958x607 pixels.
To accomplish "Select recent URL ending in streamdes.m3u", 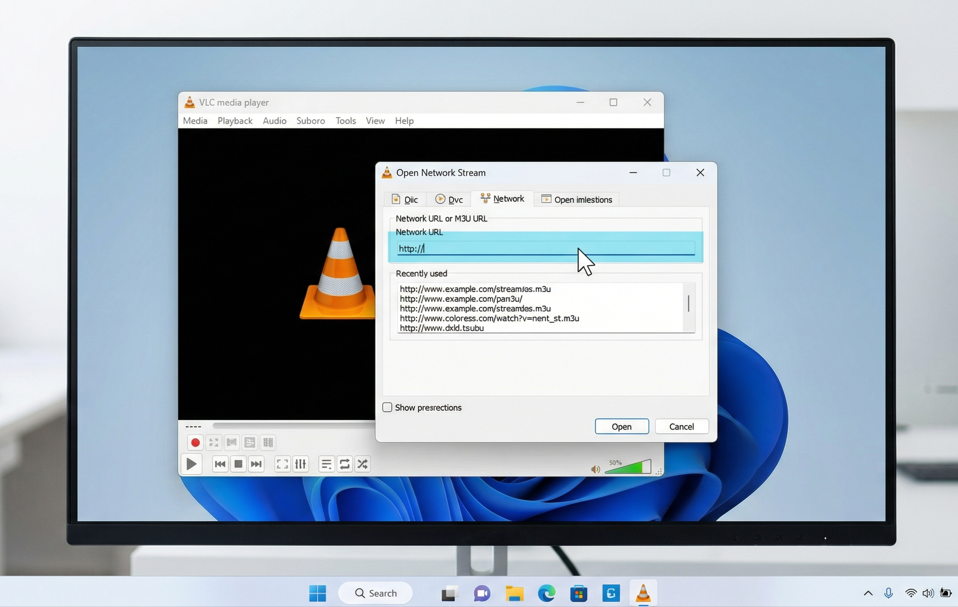I will (475, 308).
